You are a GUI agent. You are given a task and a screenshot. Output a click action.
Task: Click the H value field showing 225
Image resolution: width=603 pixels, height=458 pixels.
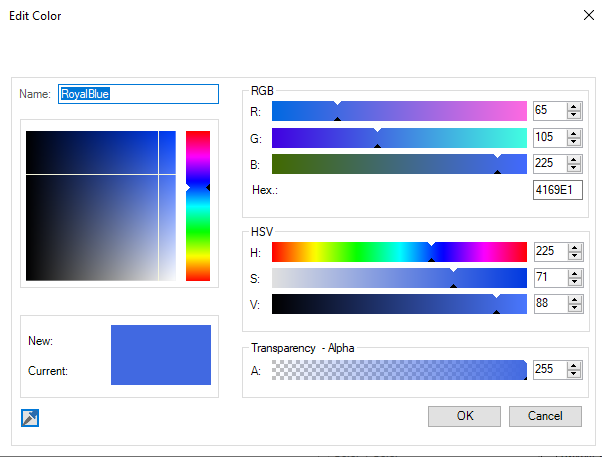pos(551,252)
